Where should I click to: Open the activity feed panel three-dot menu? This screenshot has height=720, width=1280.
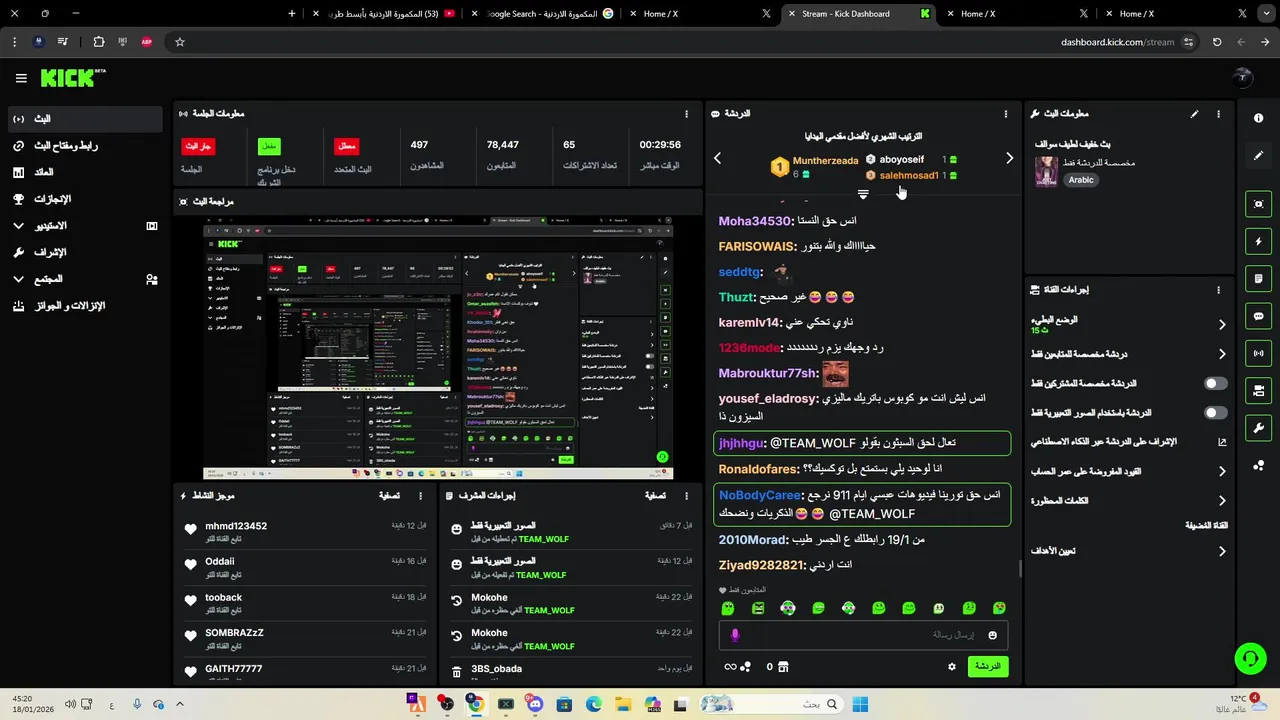pos(420,495)
